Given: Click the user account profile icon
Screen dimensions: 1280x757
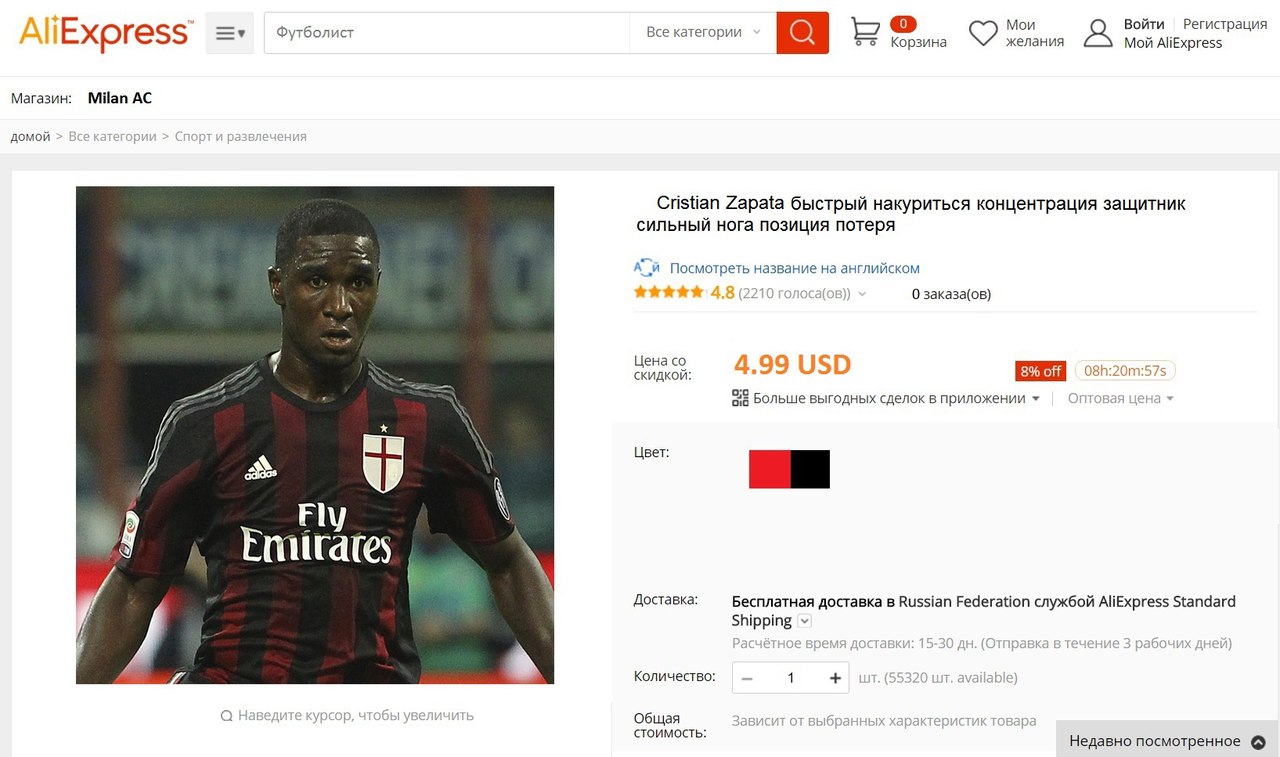Looking at the screenshot, I should pos(1098,33).
